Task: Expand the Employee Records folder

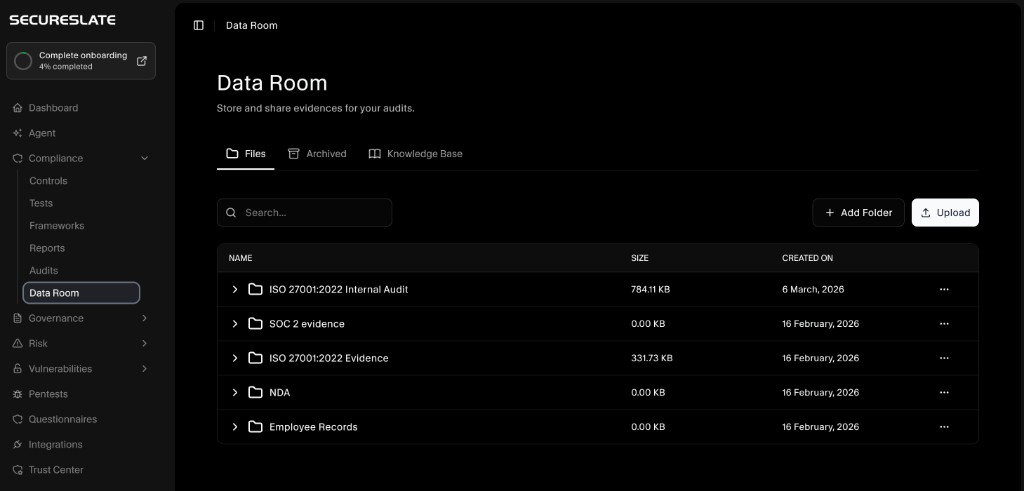Action: [235, 427]
